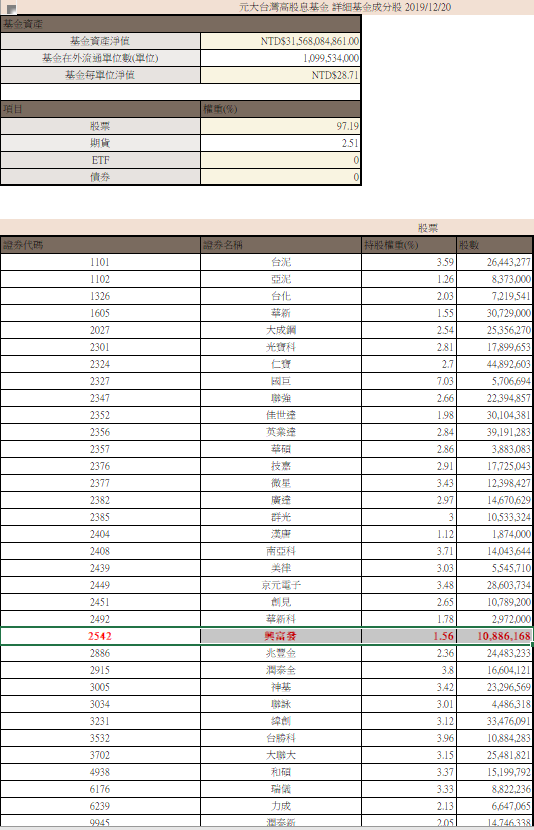Viewport: 534px width, 830px height.
Task: Select the futures weight value 2.51
Action: [x=350, y=143]
